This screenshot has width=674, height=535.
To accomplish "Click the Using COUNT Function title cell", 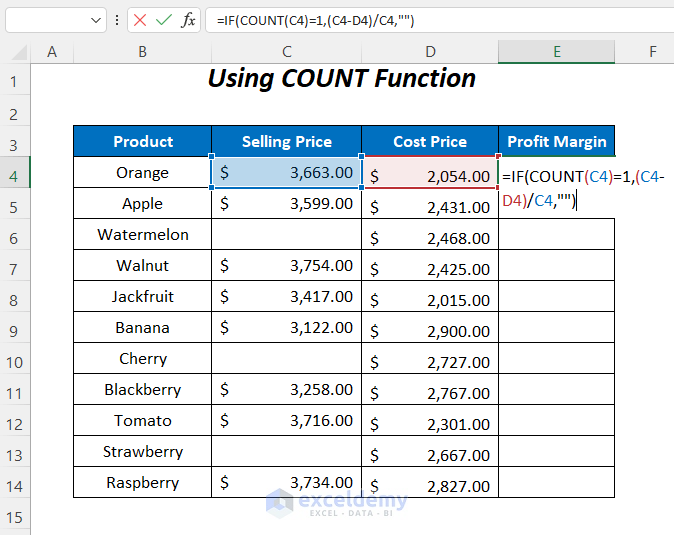I will (341, 79).
